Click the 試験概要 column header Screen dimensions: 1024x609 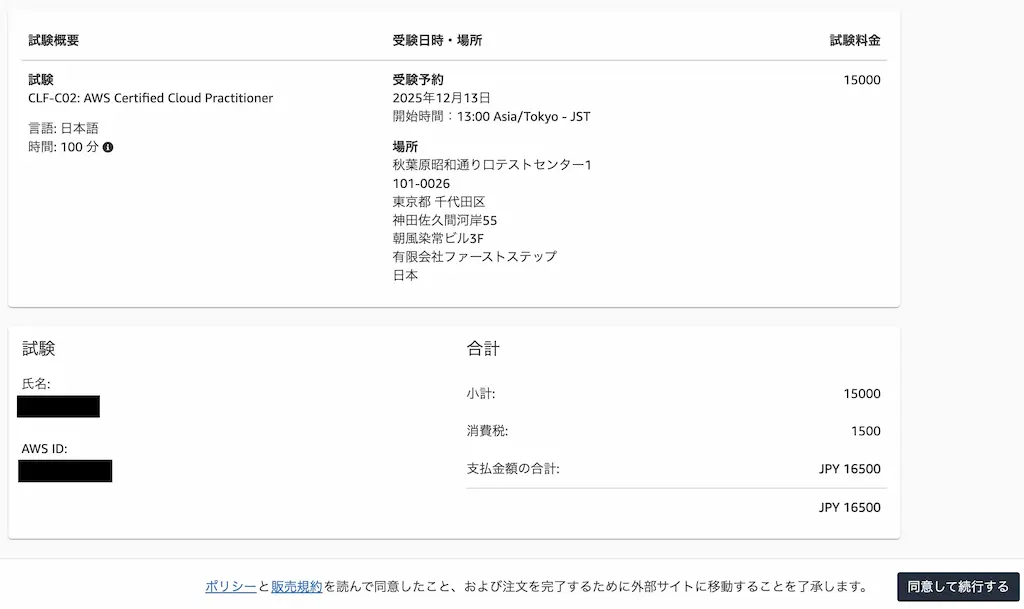pos(54,40)
